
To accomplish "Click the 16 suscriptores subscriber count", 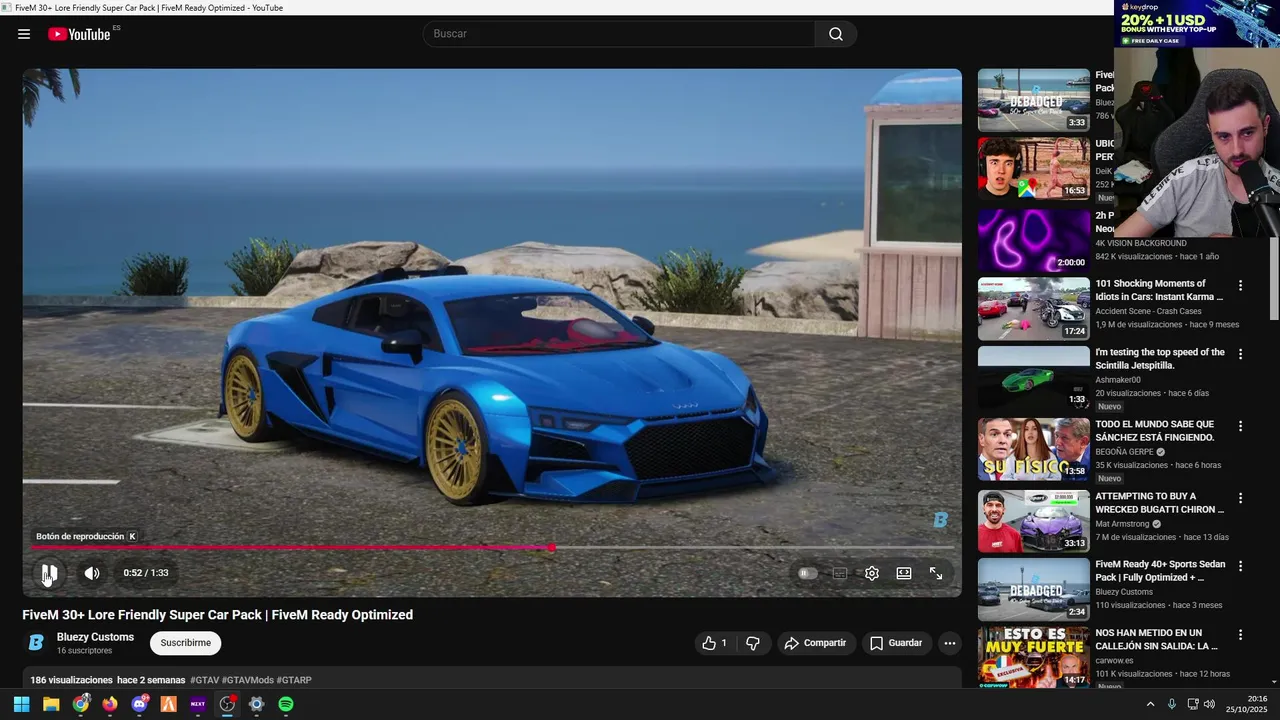I will 84,651.
